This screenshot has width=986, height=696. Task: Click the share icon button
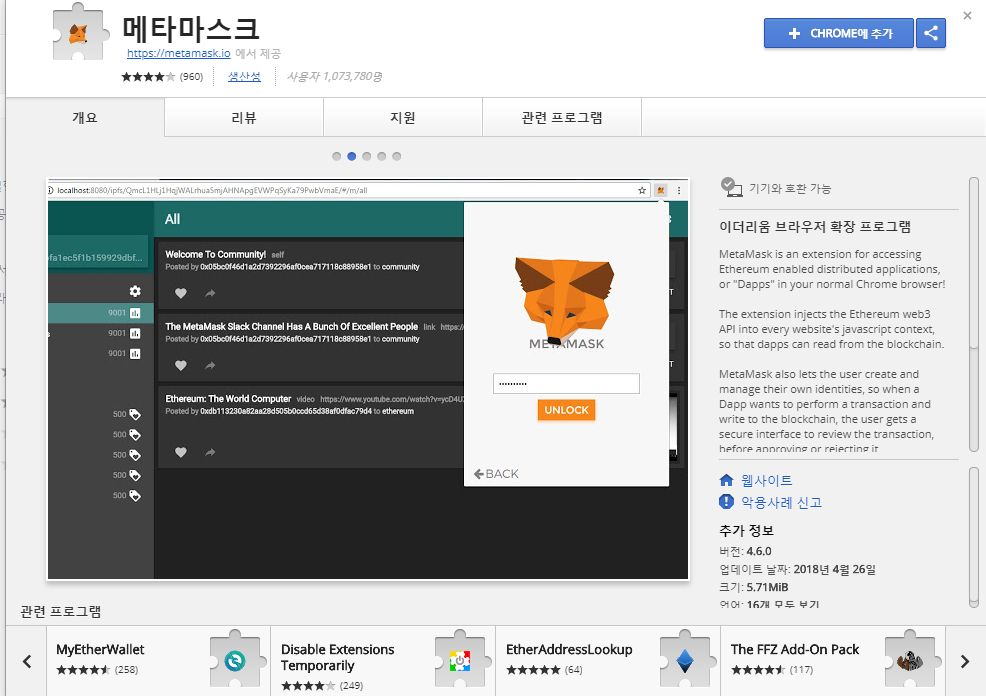coord(931,33)
